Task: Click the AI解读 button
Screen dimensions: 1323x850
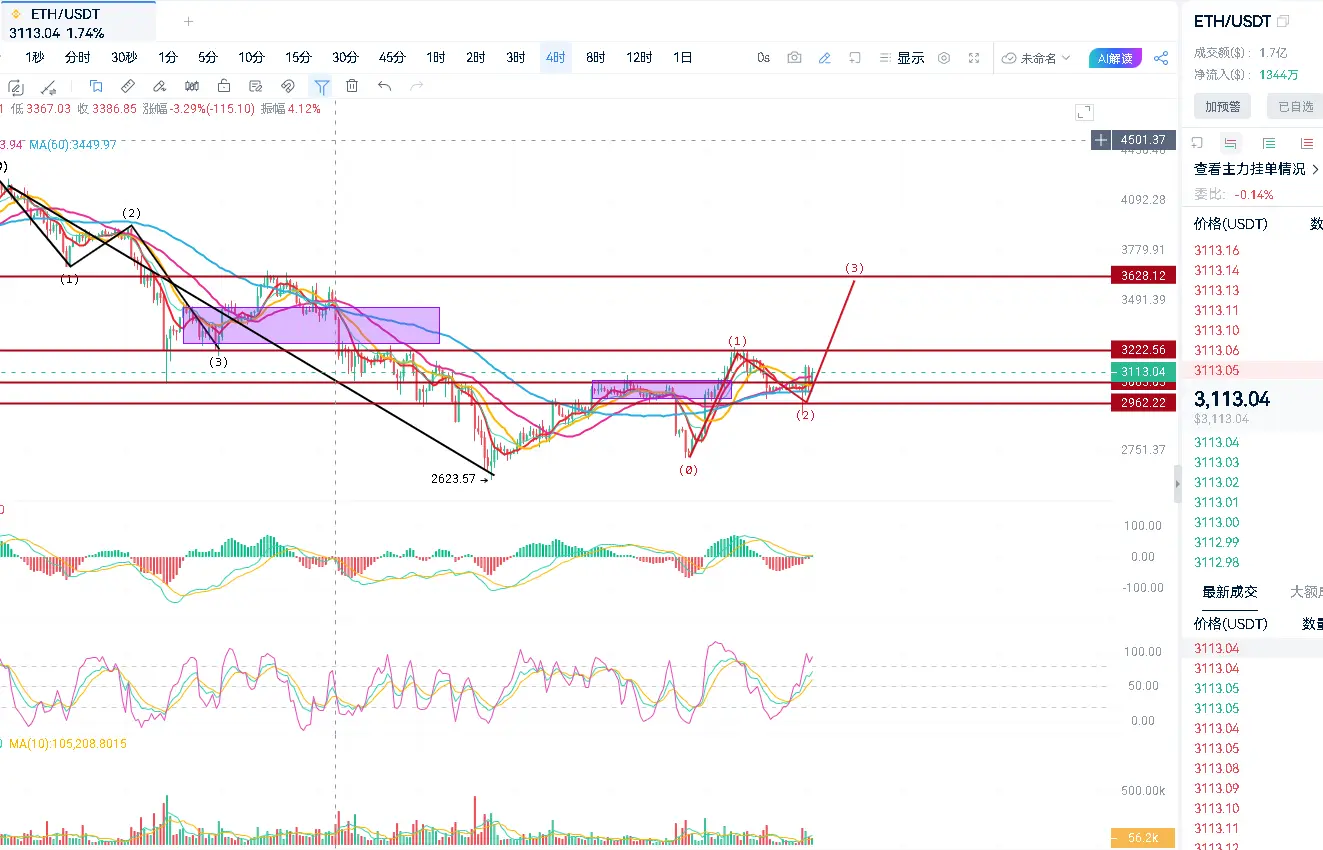Action: (1115, 58)
